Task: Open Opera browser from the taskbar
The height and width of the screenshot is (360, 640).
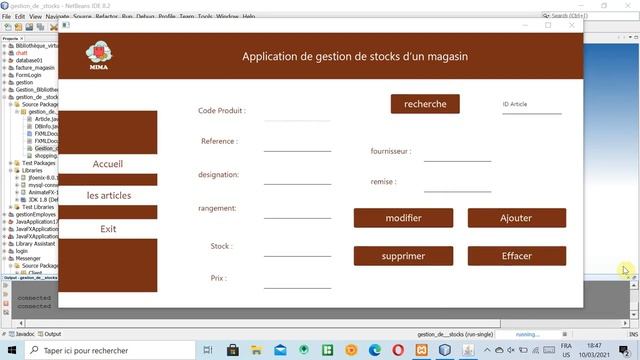Action: pos(398,350)
